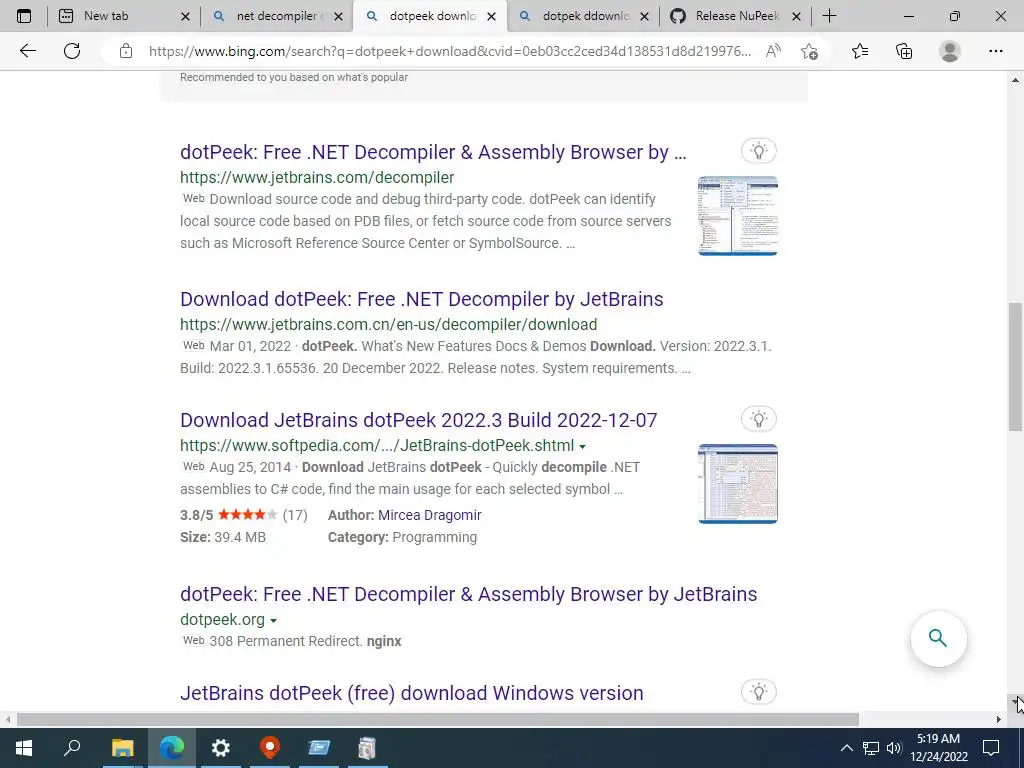Click the floating round search button
This screenshot has width=1024, height=768.
point(938,638)
